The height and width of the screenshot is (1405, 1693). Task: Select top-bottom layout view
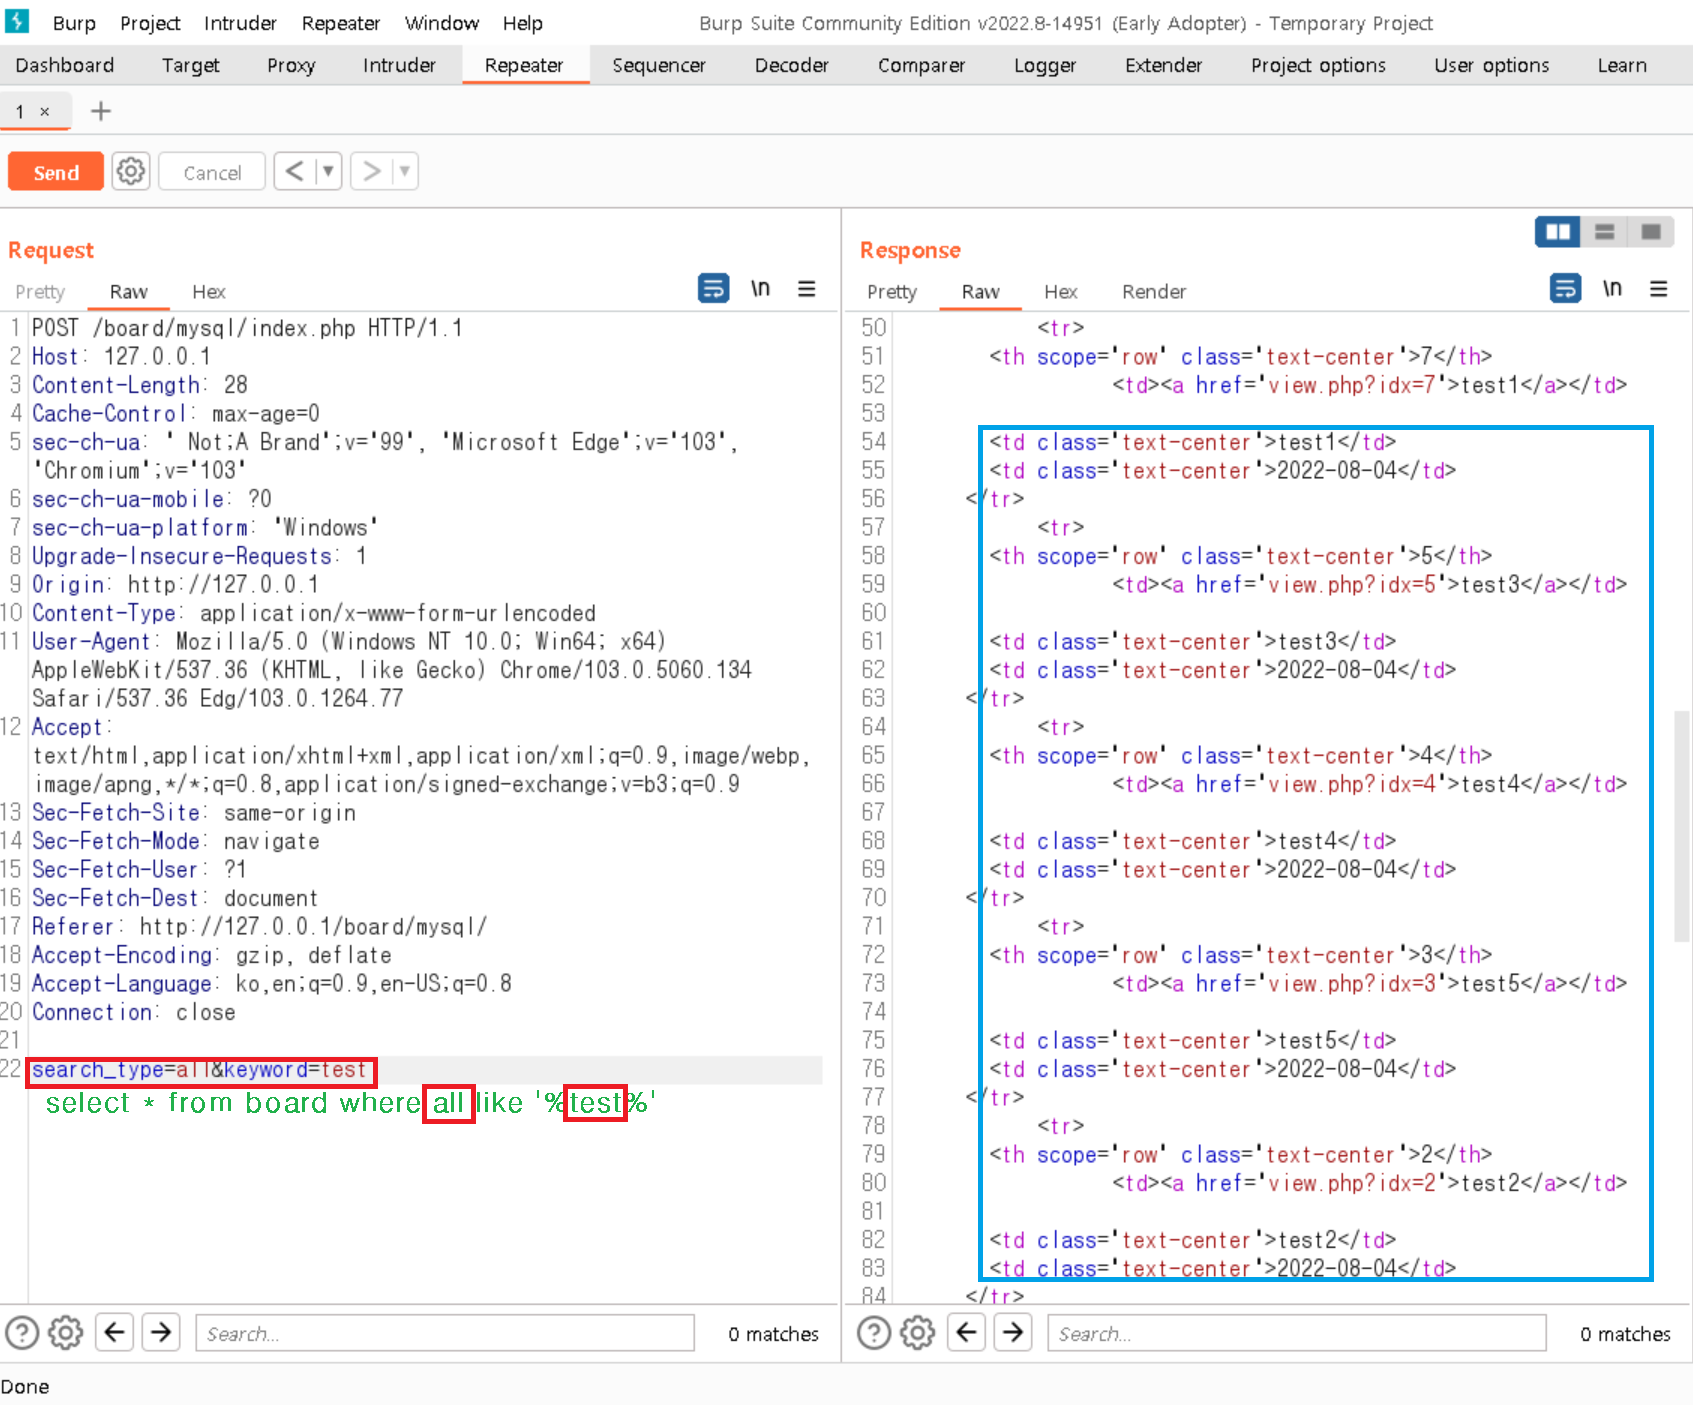click(1604, 232)
